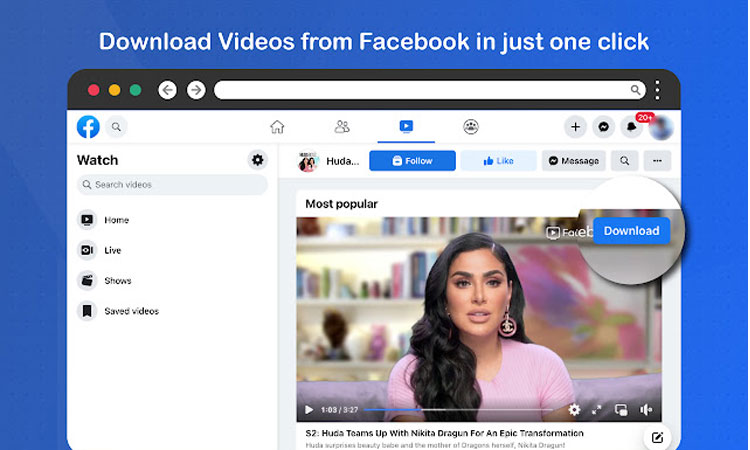This screenshot has height=450, width=750.
Task: Open the Friends icon in top navigation
Action: [342, 127]
